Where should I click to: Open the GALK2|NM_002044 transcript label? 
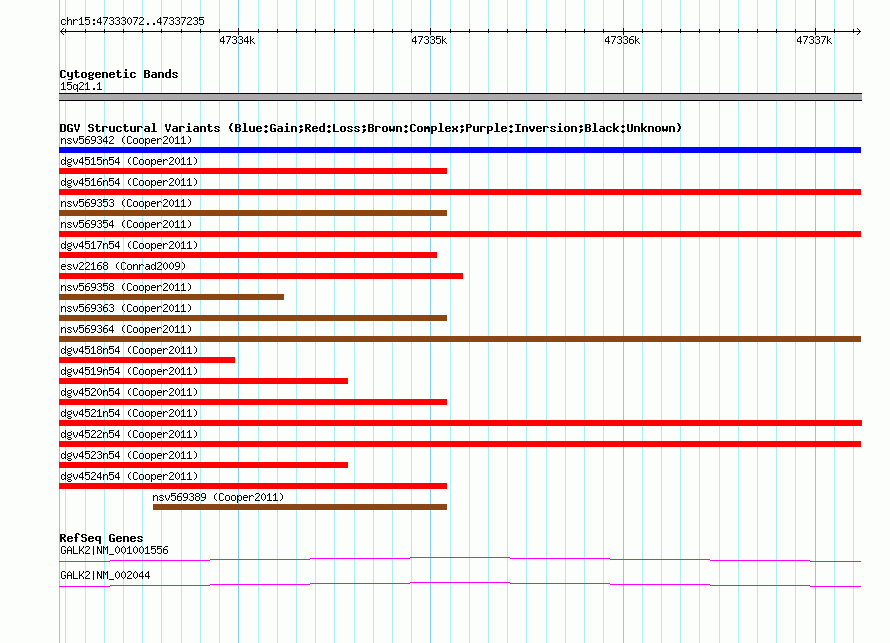105,575
